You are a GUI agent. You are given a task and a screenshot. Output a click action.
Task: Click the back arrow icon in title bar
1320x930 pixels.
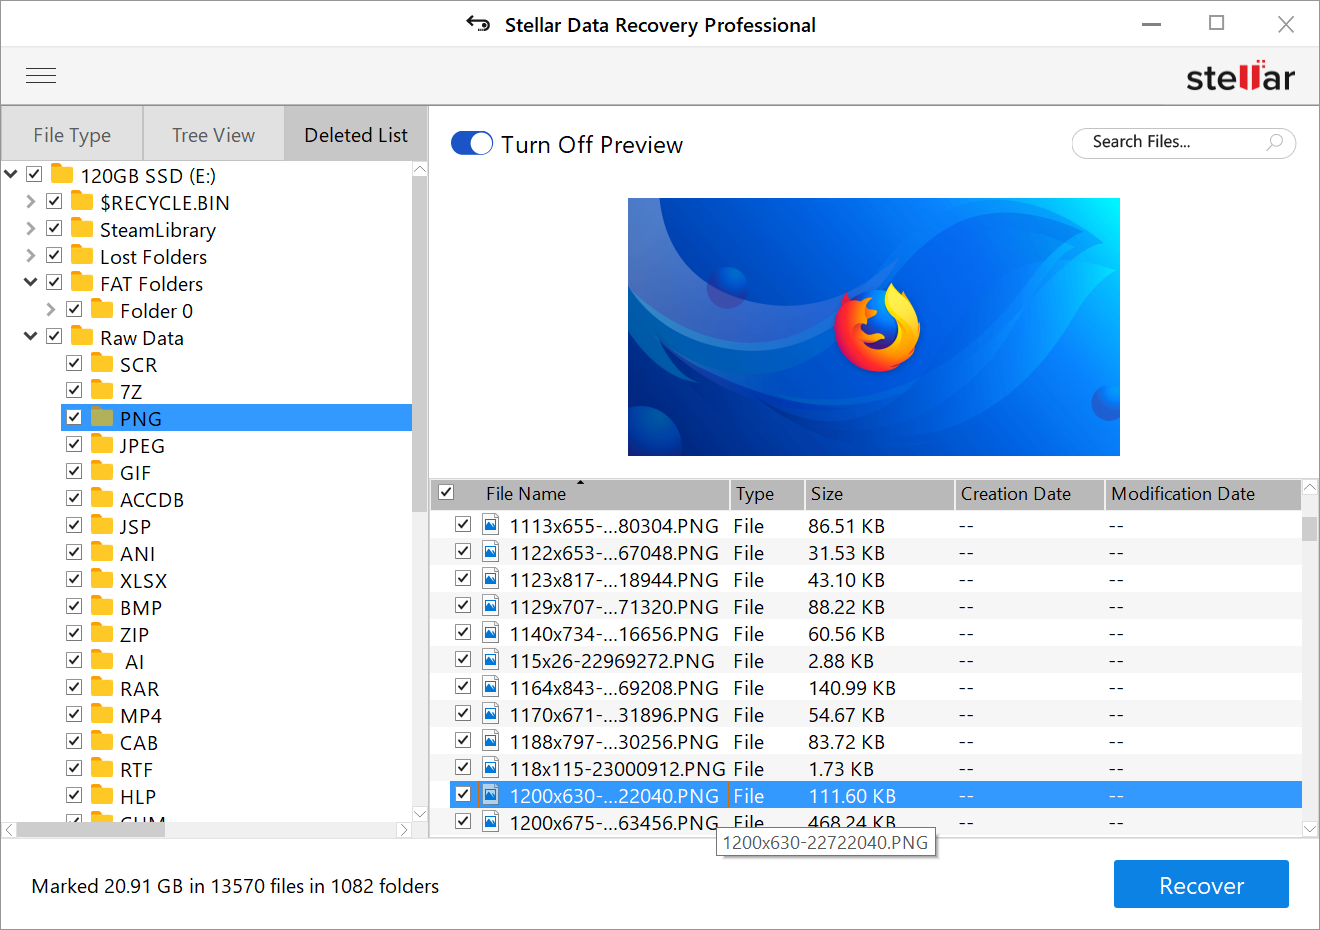pos(478,24)
